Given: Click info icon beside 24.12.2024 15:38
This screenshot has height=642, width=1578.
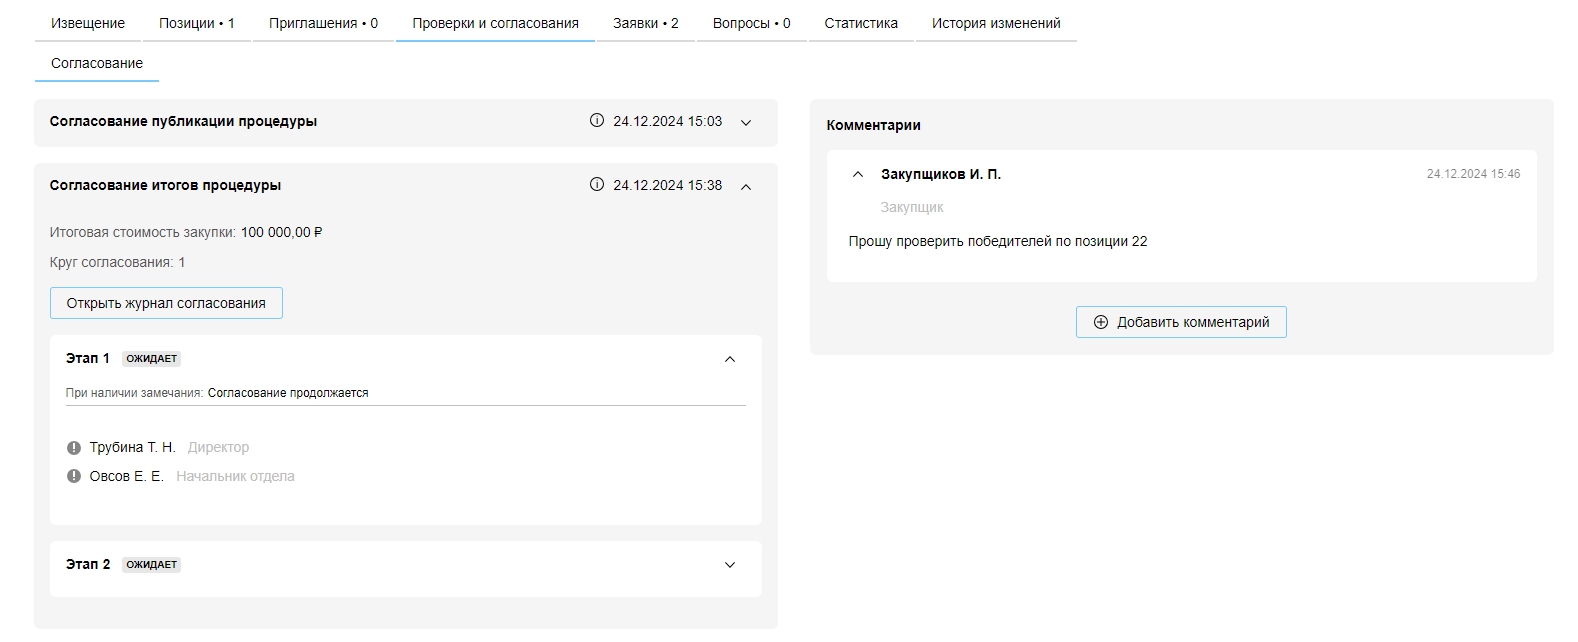Looking at the screenshot, I should point(597,185).
